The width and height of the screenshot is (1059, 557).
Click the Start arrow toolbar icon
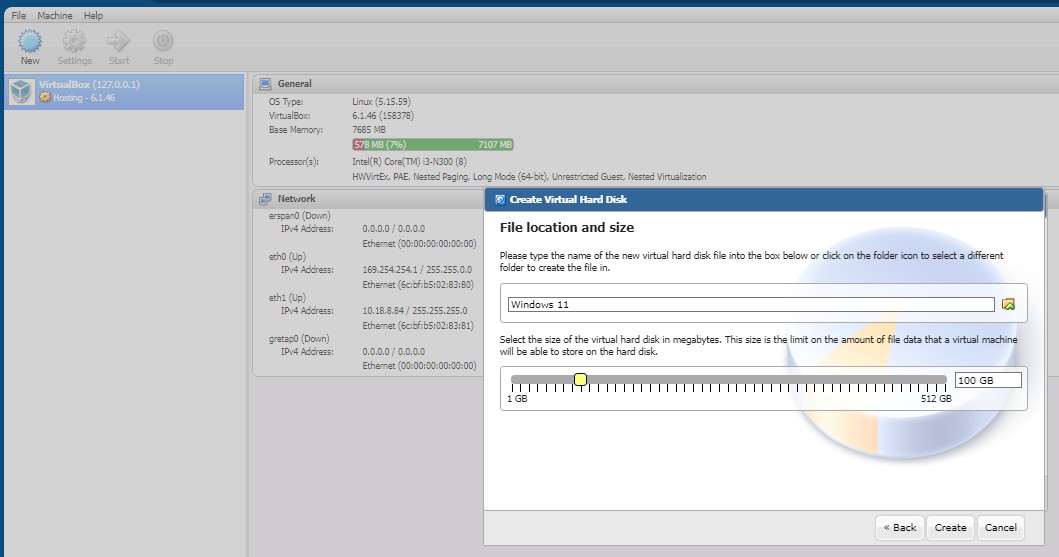point(119,41)
